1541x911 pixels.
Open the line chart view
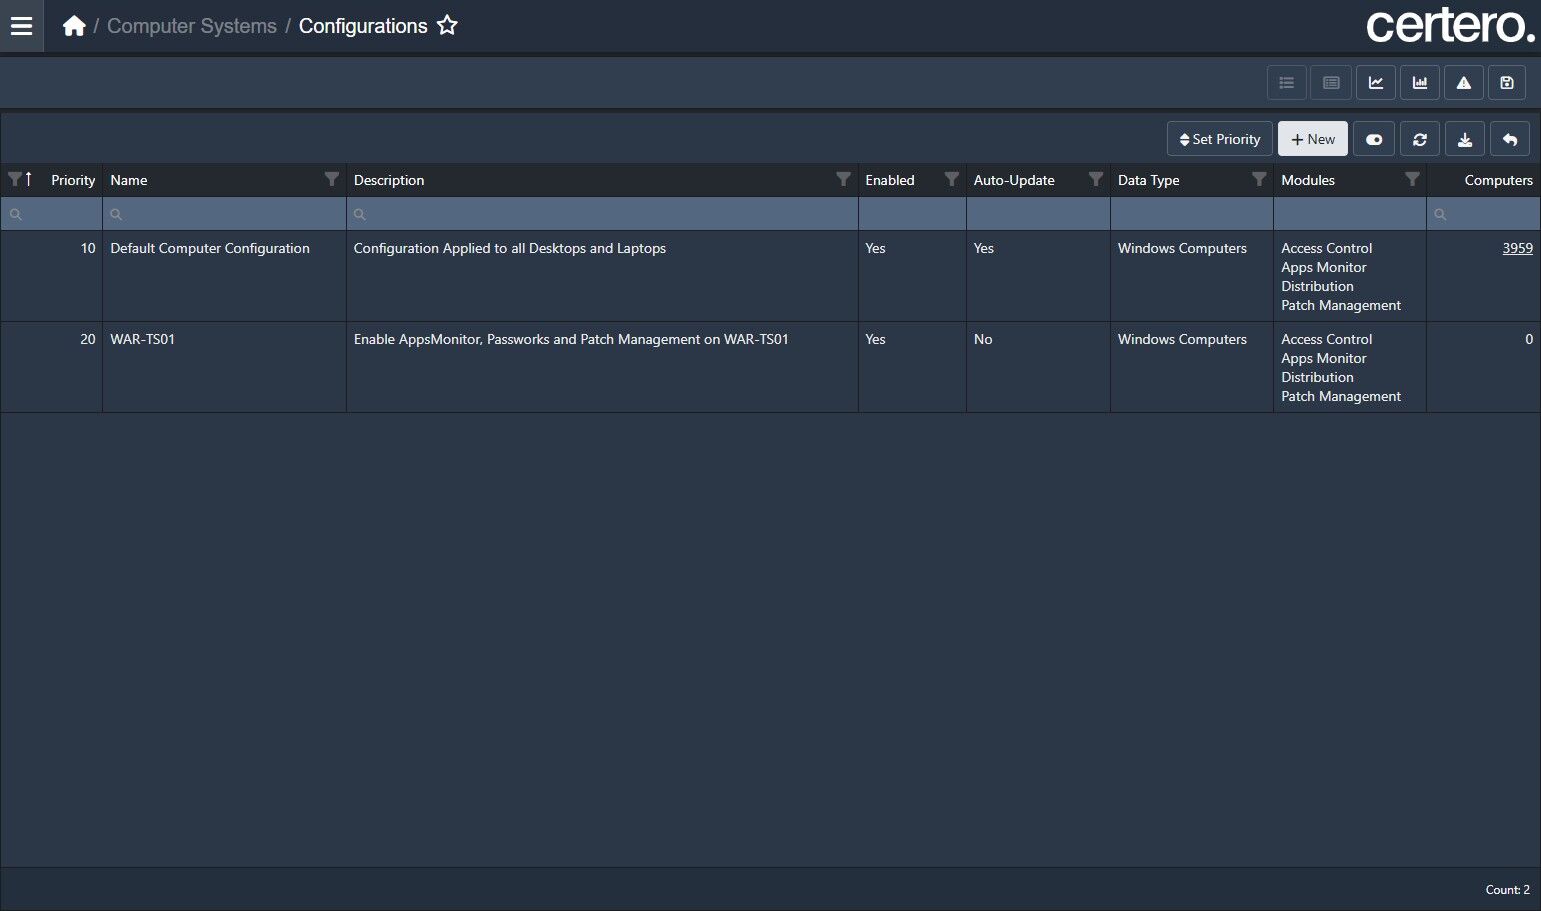tap(1376, 83)
